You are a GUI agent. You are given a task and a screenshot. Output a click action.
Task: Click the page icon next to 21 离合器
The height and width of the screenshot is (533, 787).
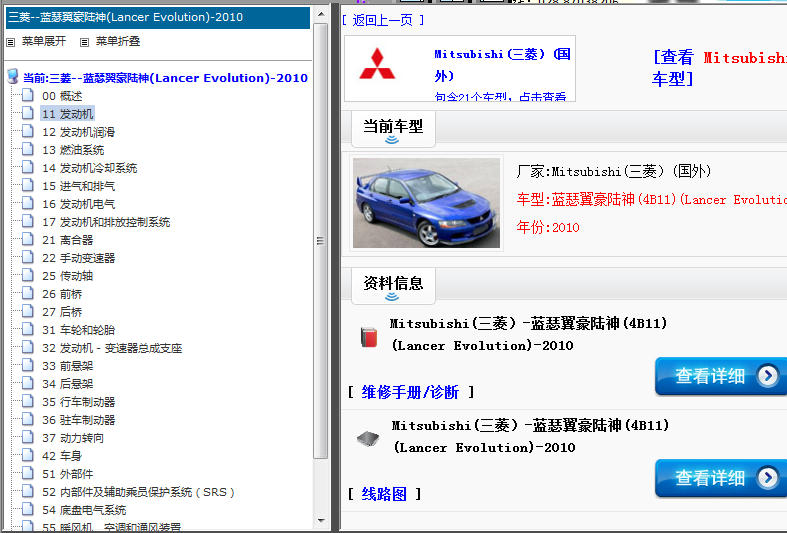tap(28, 240)
